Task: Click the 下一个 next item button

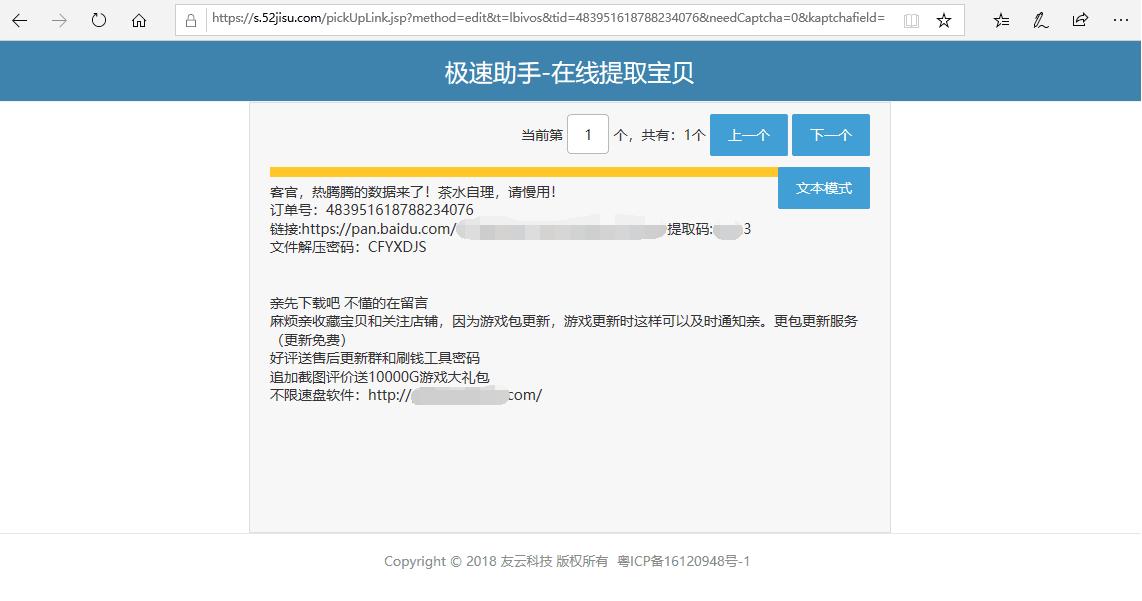Action: [x=830, y=134]
